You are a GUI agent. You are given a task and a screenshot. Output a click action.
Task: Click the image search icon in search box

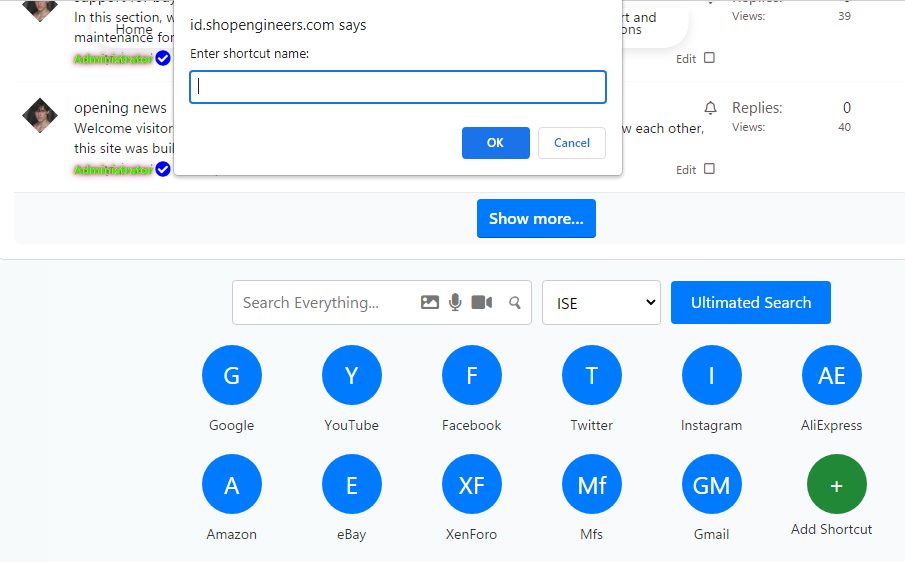click(429, 302)
